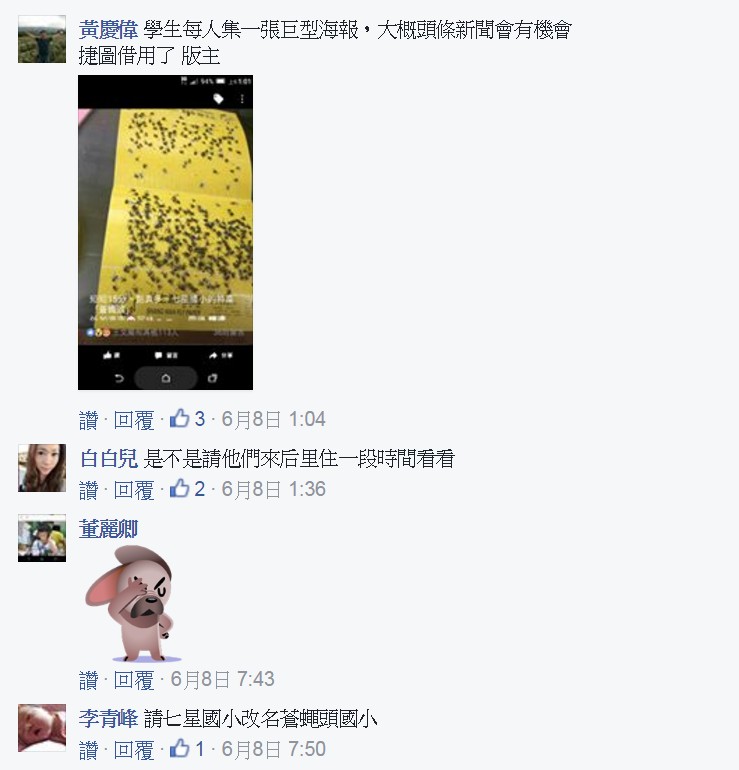Enlarge the yellow flypaper screenshot image
The width and height of the screenshot is (739, 770).
coord(165,232)
